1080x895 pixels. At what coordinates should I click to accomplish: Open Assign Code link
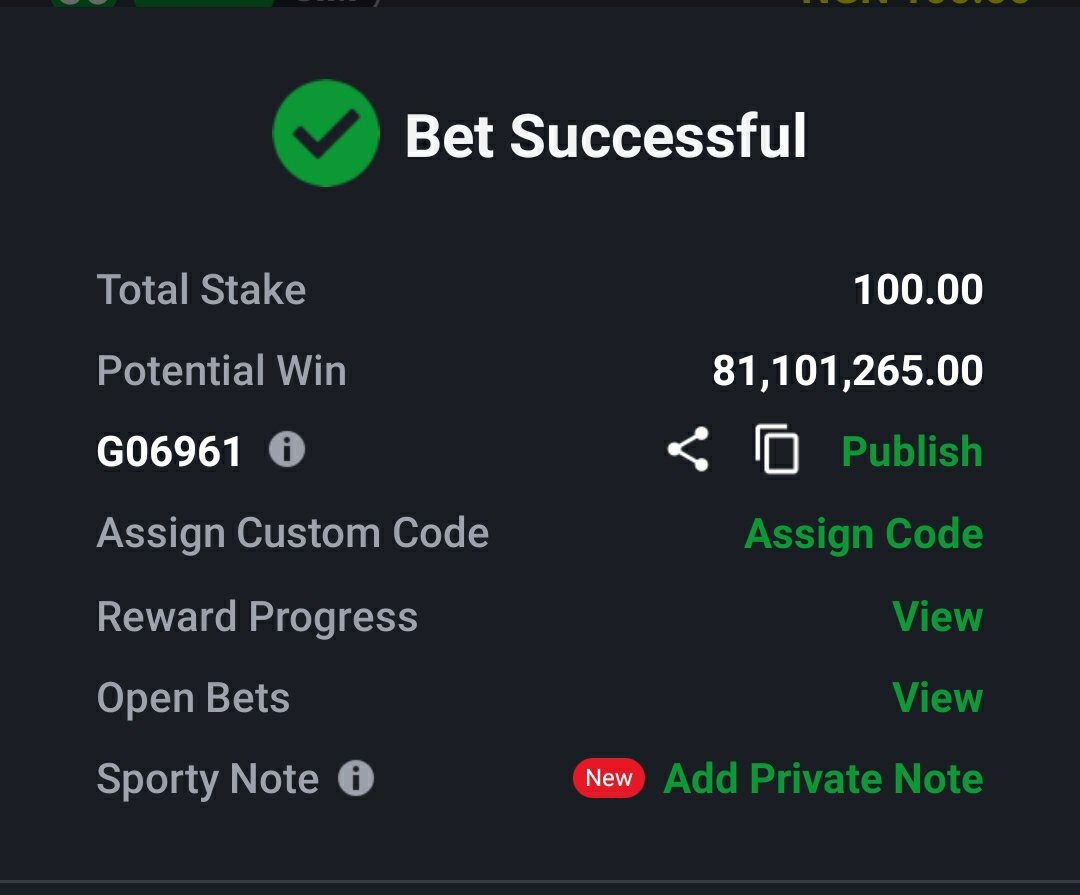[864, 534]
